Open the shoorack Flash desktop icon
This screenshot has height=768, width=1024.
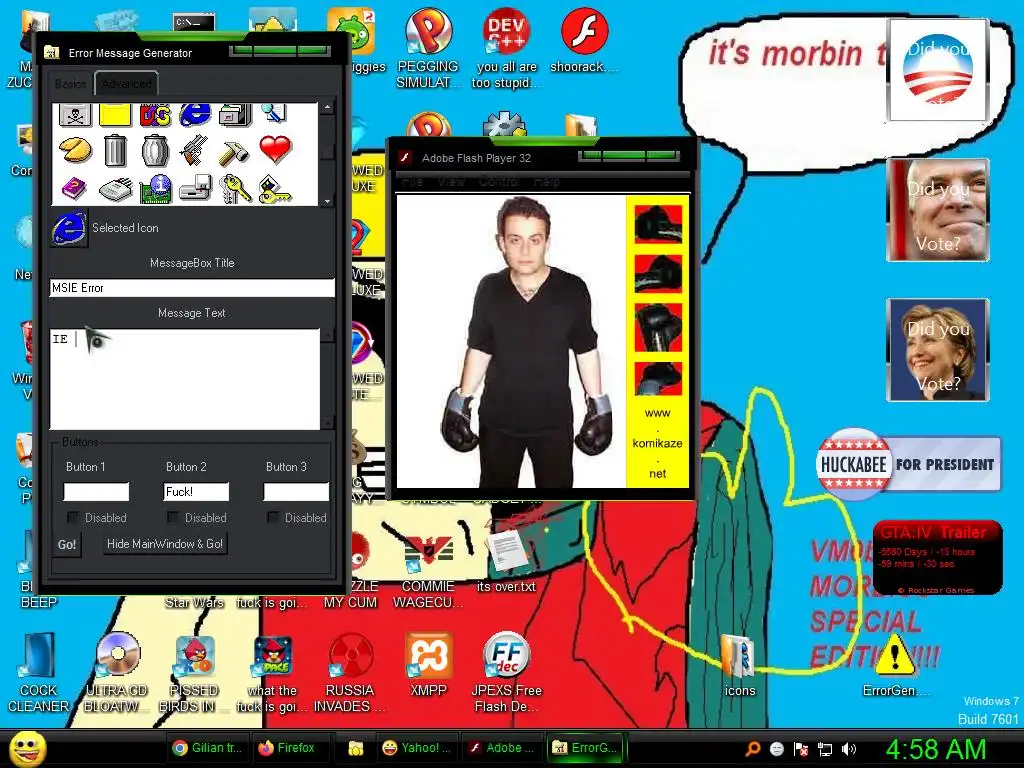[584, 42]
